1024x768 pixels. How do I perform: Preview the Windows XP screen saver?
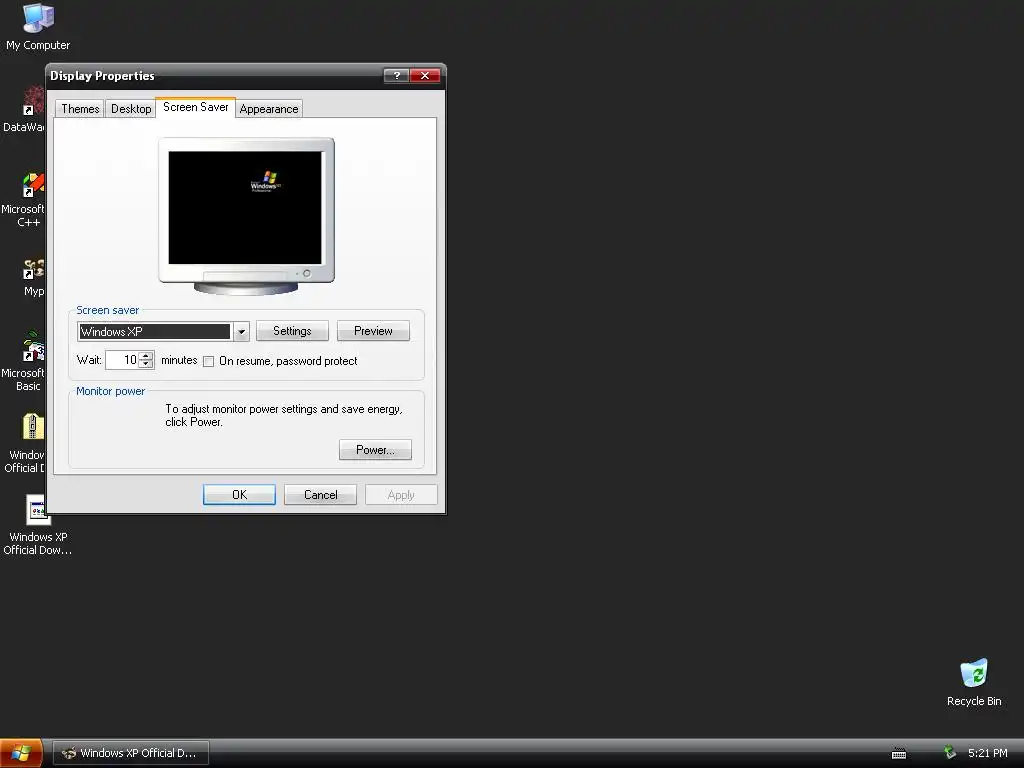click(x=373, y=331)
